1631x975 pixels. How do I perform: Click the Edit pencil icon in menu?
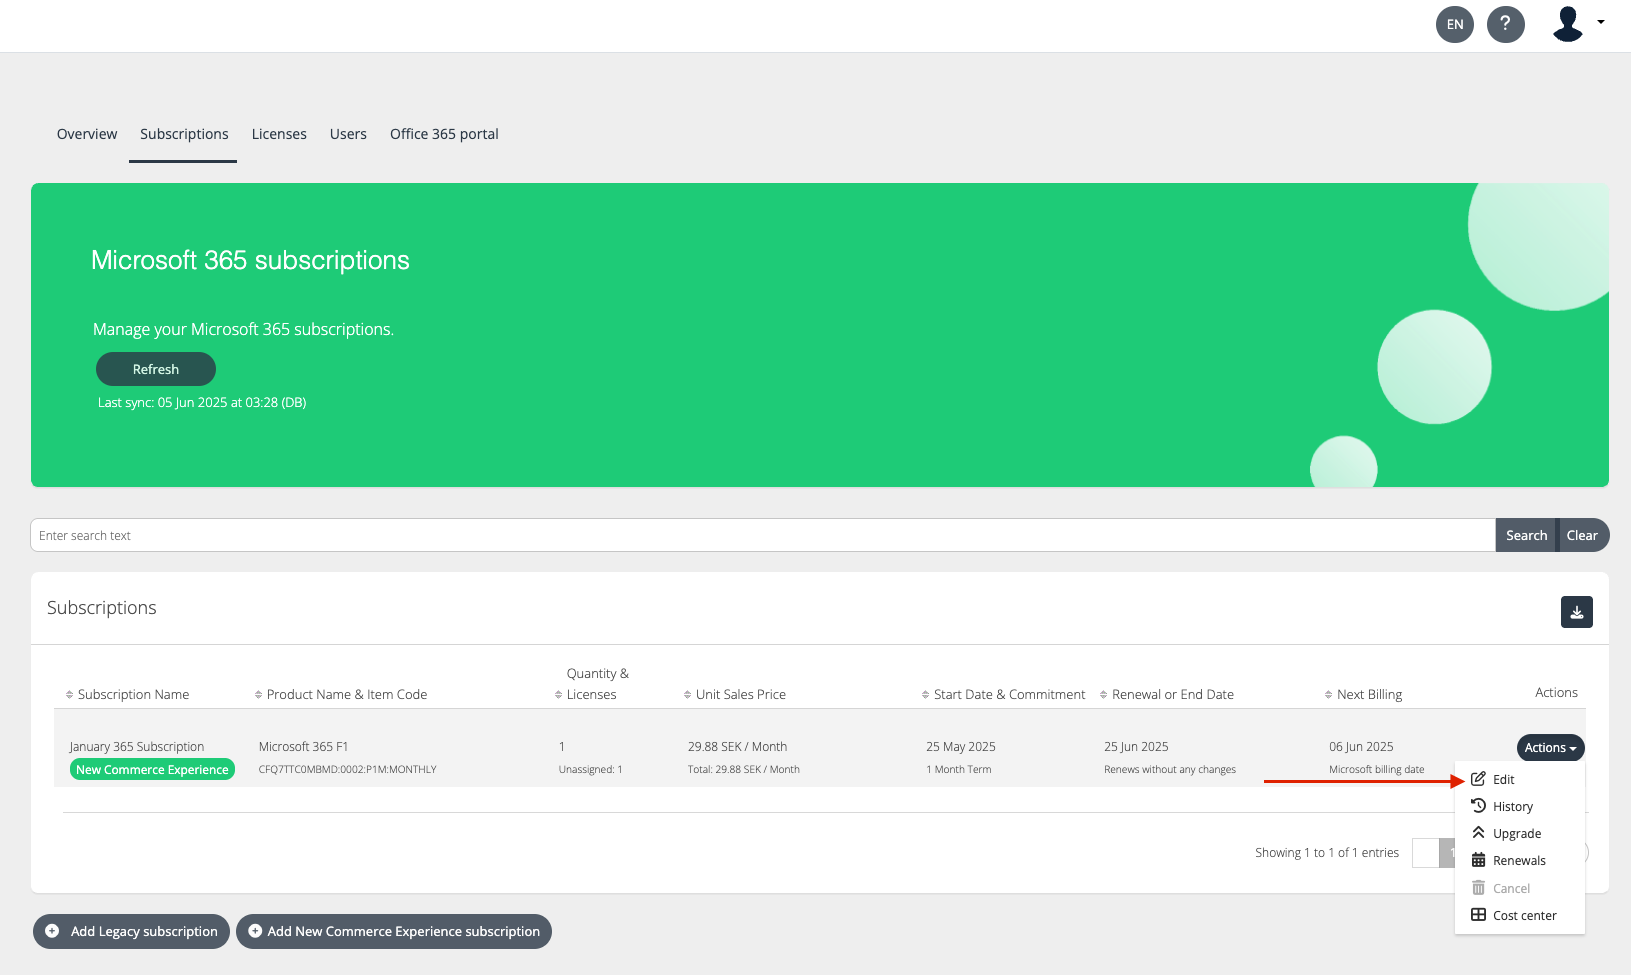(1478, 779)
